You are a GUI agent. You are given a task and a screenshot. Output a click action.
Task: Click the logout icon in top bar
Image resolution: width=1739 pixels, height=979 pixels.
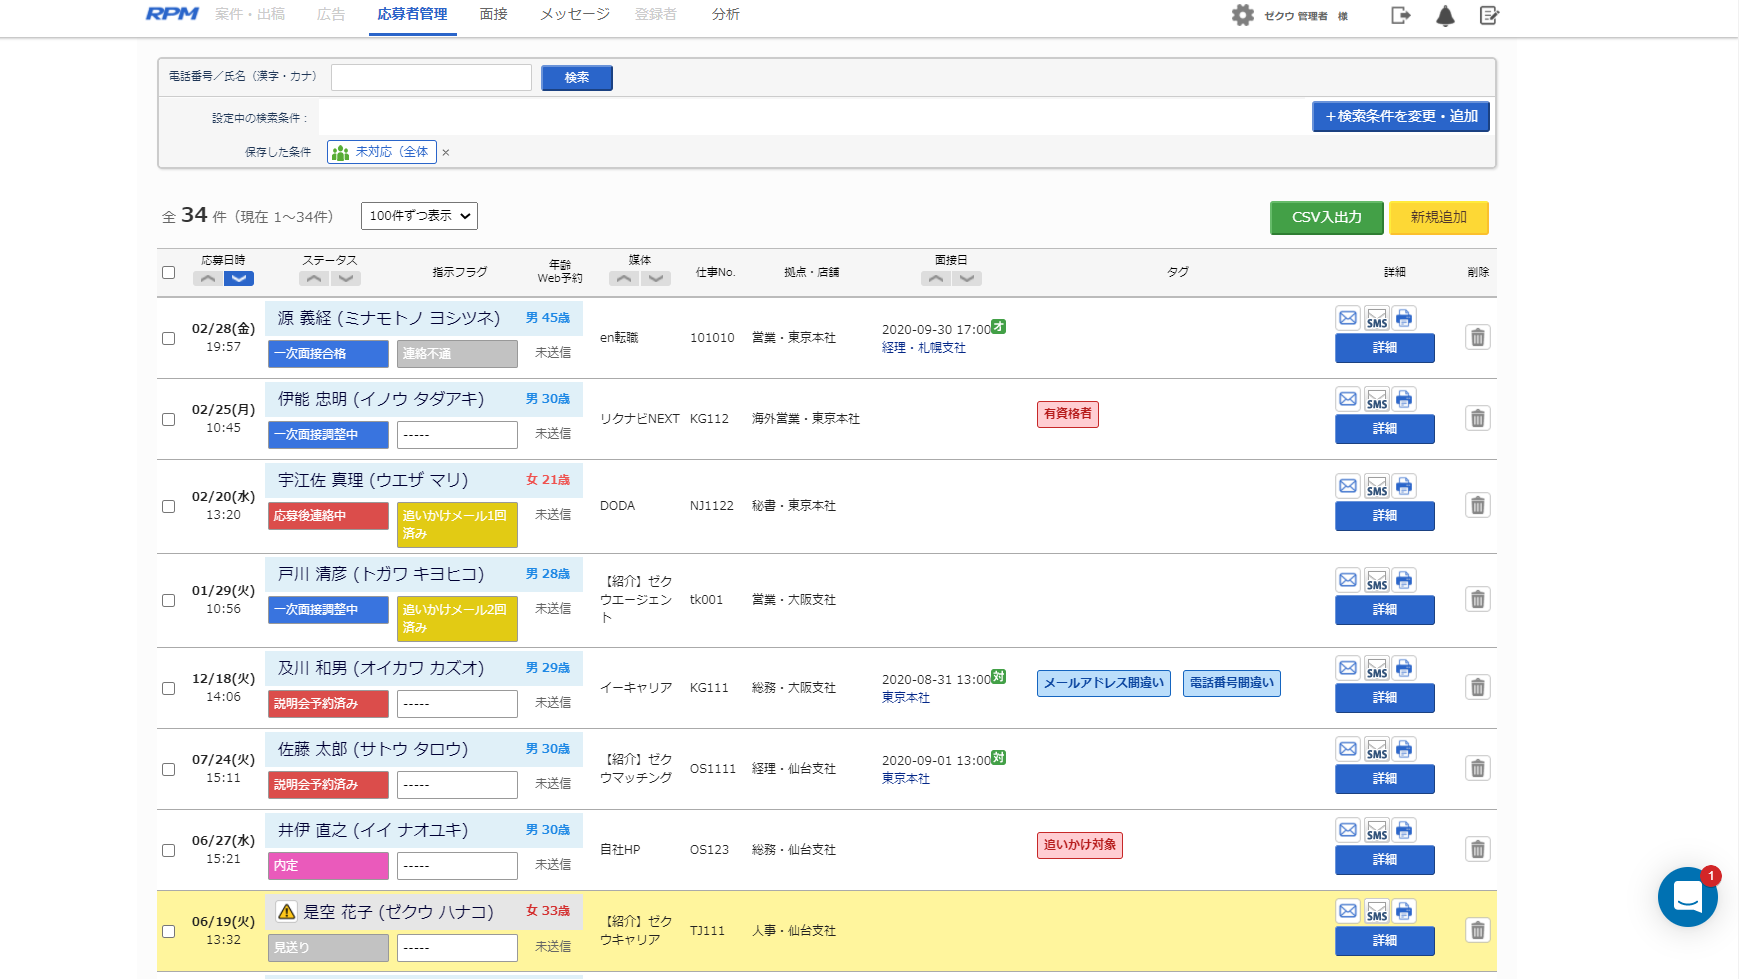click(1400, 15)
